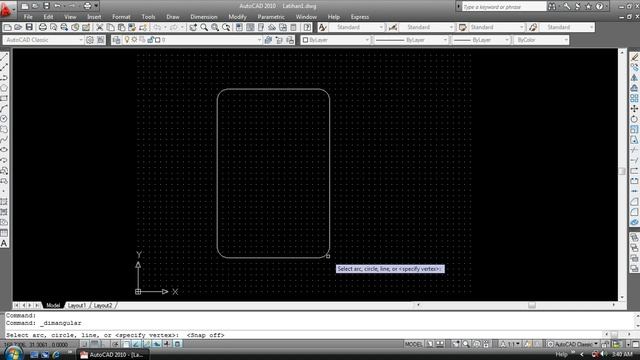This screenshot has width=640, height=360.
Task: Select the Hatch tool
Action: coord(4,202)
